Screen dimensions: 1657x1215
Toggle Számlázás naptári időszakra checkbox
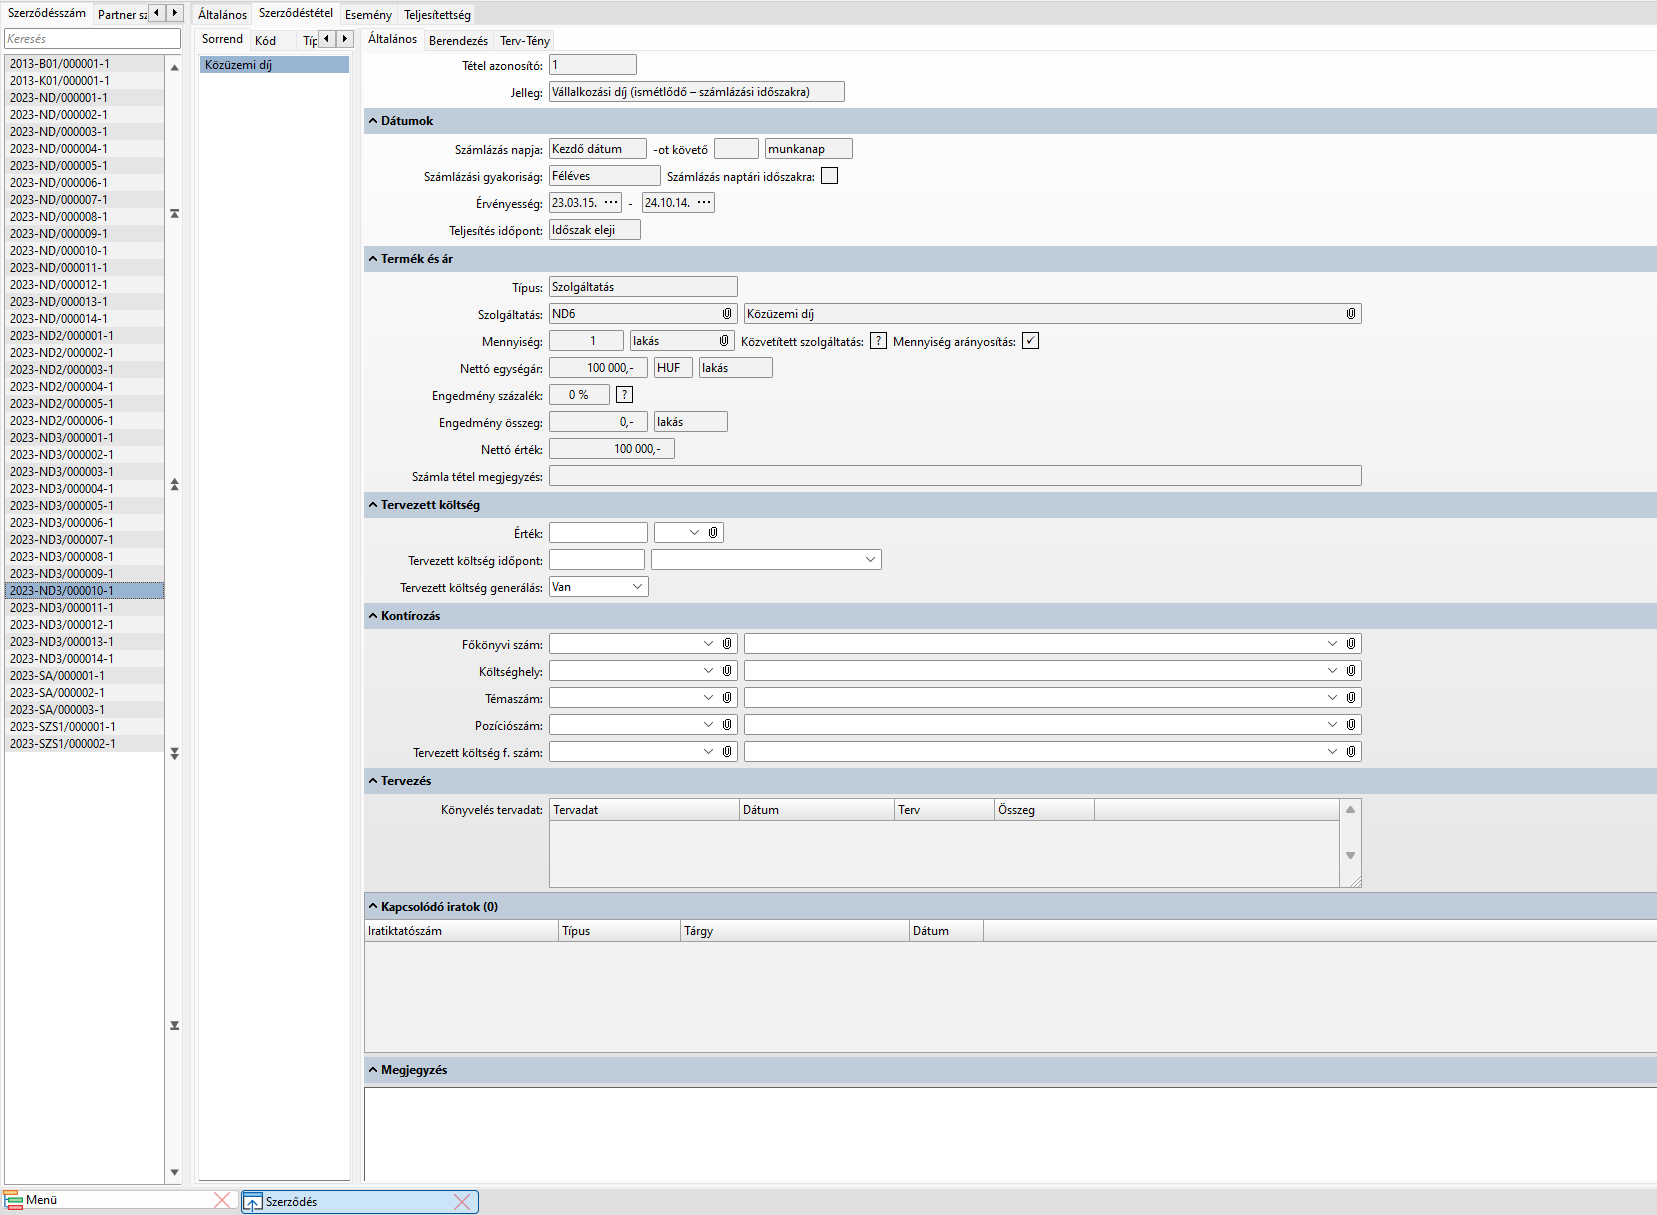coord(829,176)
